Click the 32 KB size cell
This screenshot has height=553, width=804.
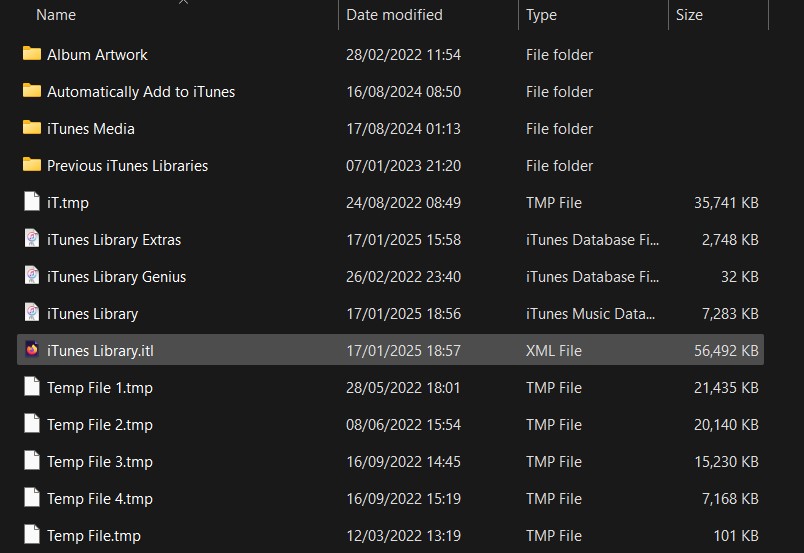pos(740,277)
